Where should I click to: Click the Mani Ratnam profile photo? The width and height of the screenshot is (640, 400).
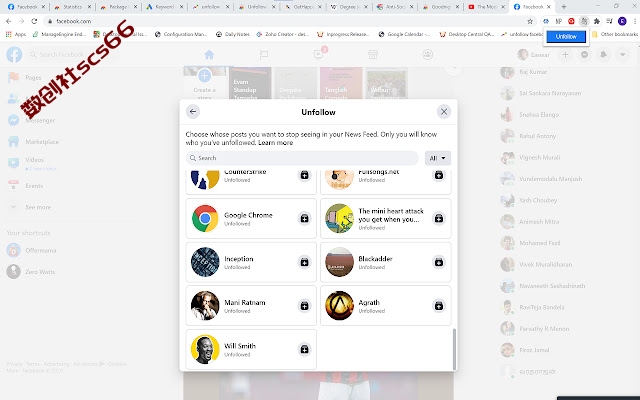(205, 305)
